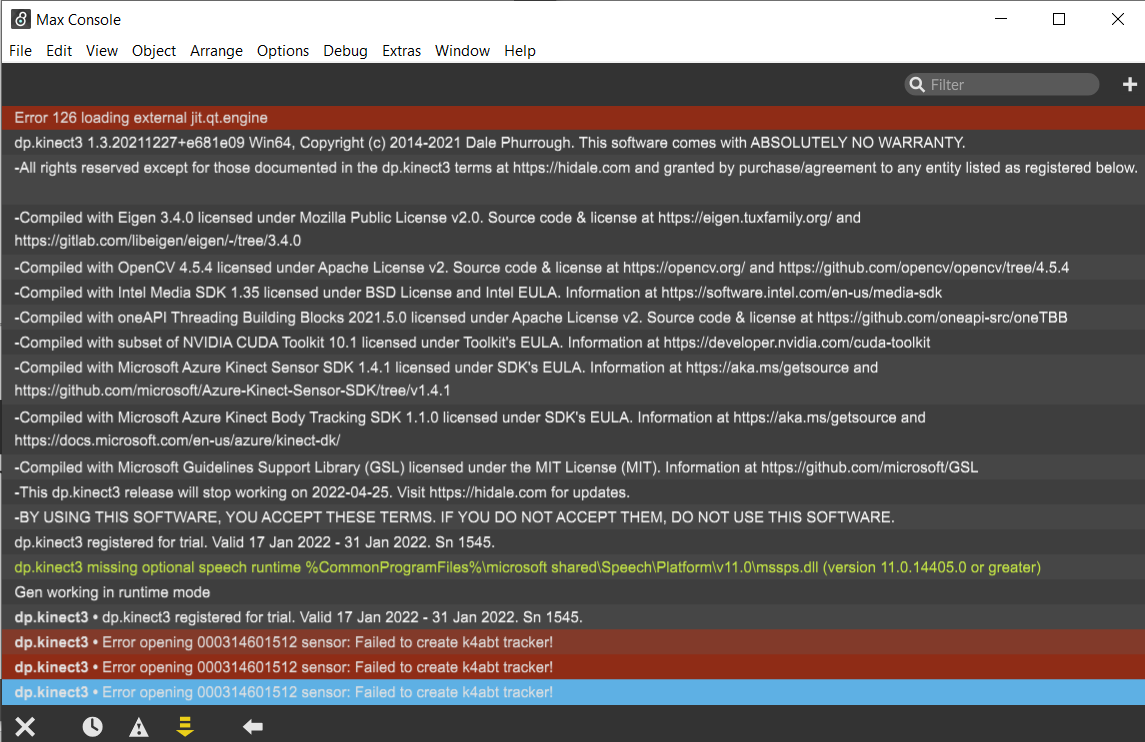This screenshot has height=742, width=1145.
Task: Select the NVIDIA CUDA Toolkit 10.1 line
Action: point(573,343)
